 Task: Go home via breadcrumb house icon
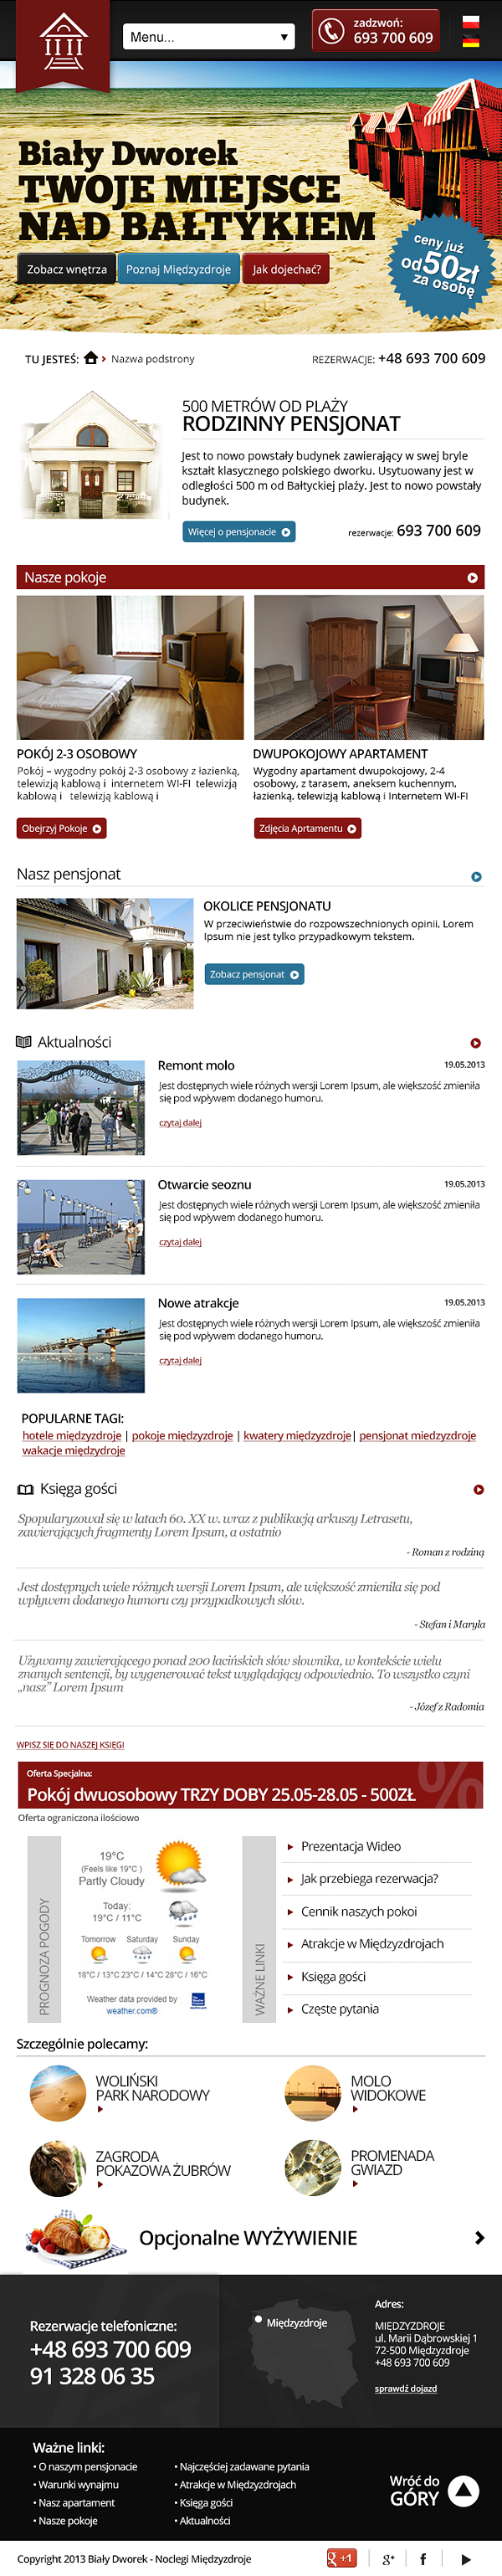point(91,358)
